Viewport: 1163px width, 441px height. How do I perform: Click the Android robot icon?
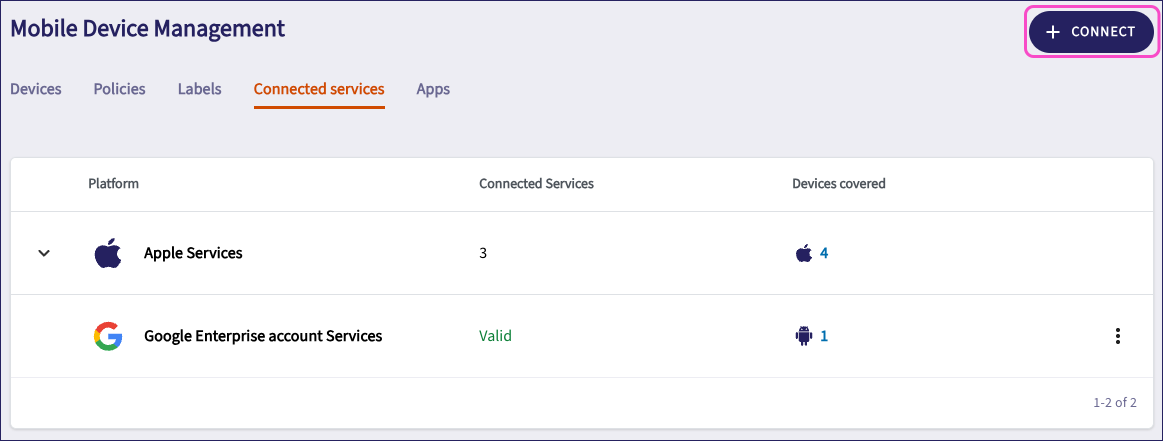[x=803, y=337]
